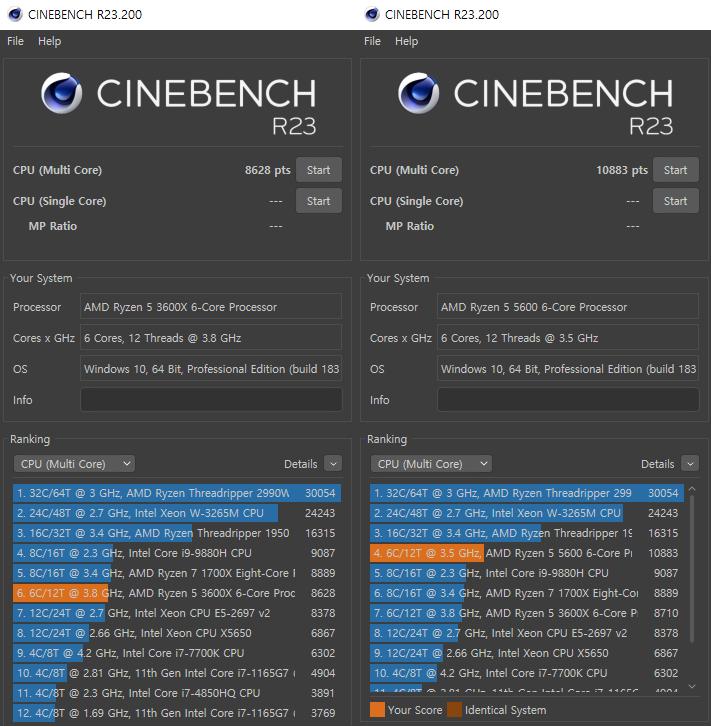Select Core i9-9880H row in right ranking
This screenshot has height=727, width=711.
(527, 573)
